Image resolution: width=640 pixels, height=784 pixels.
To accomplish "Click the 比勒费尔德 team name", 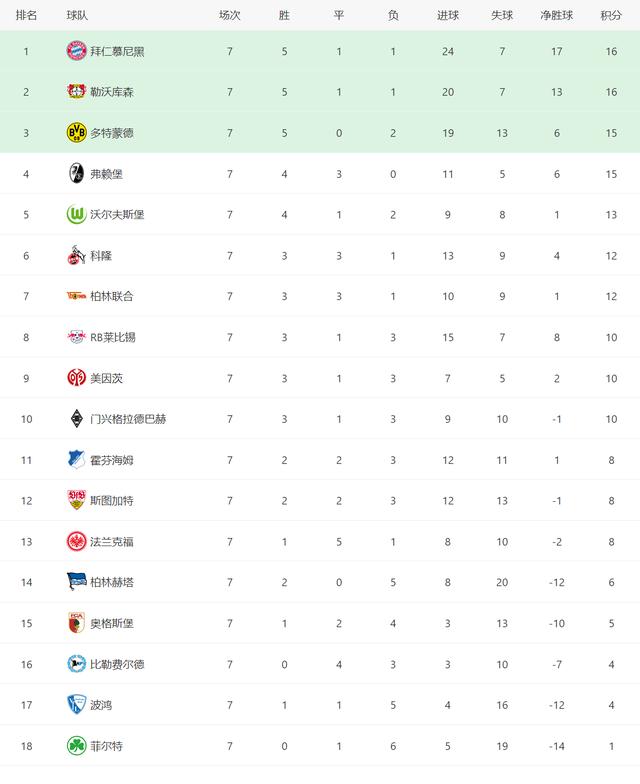I will coord(117,664).
